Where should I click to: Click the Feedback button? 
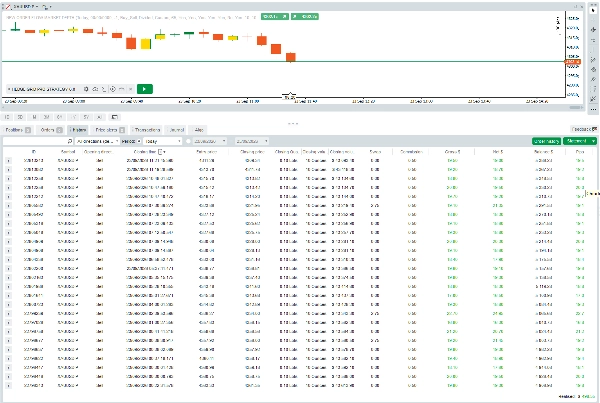pos(584,129)
